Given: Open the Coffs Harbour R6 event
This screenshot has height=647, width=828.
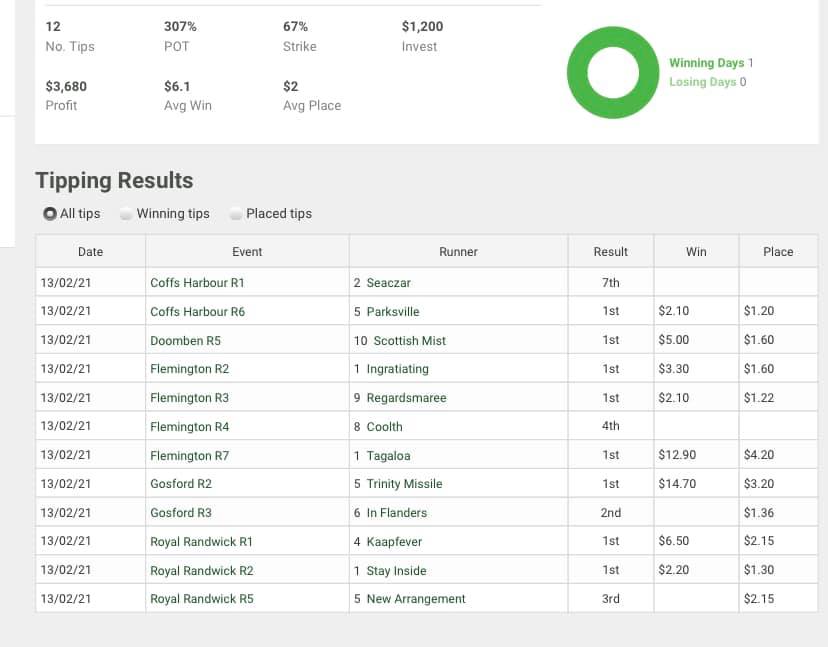Looking at the screenshot, I should 197,312.
